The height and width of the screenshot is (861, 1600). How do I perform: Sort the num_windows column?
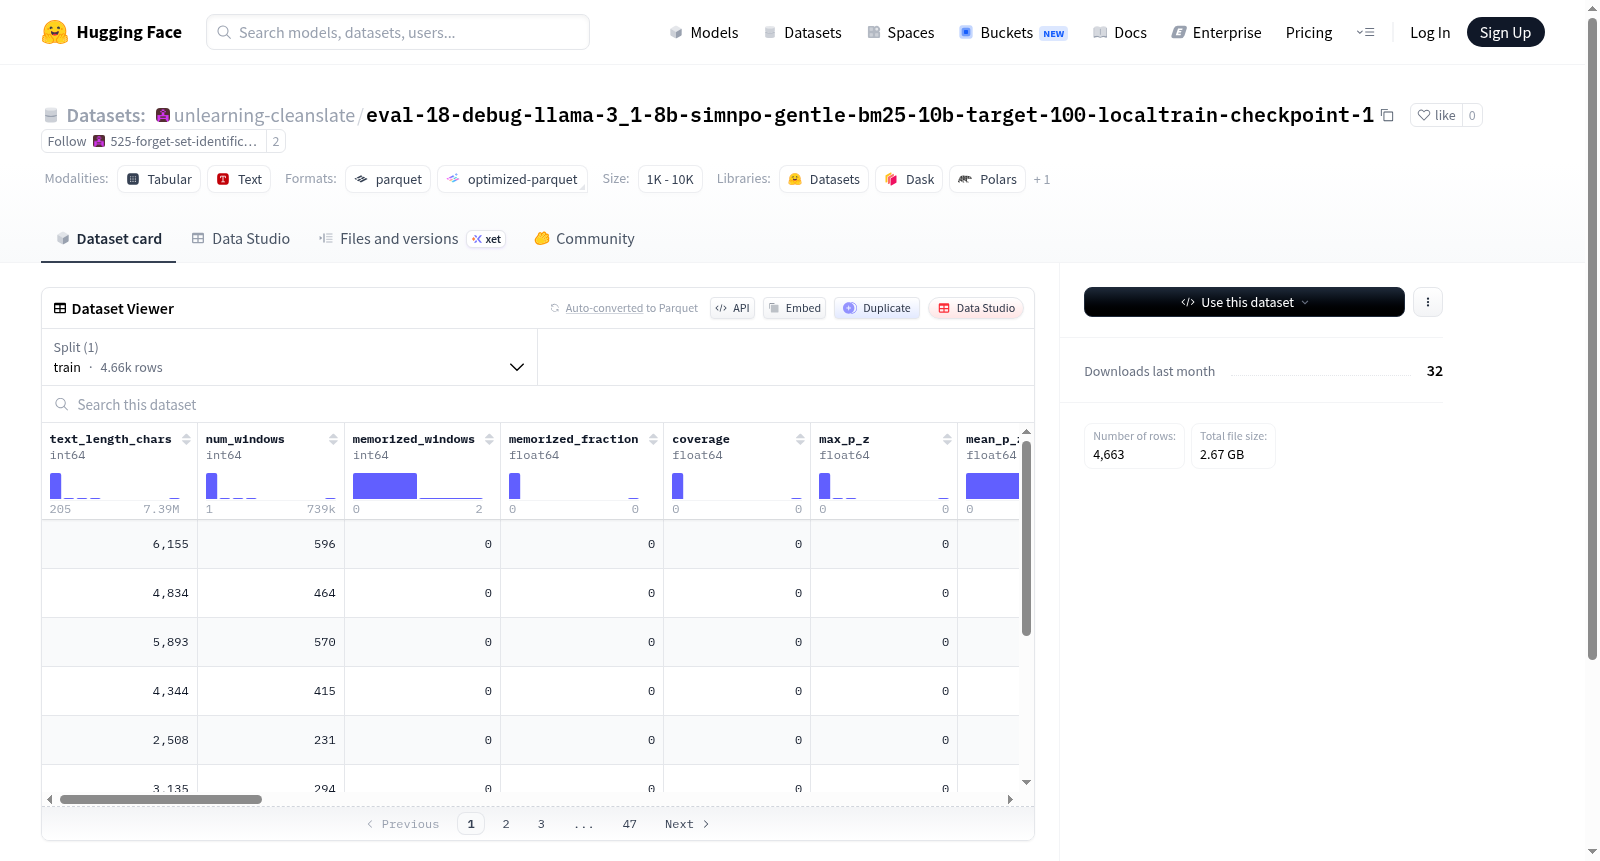pos(333,439)
